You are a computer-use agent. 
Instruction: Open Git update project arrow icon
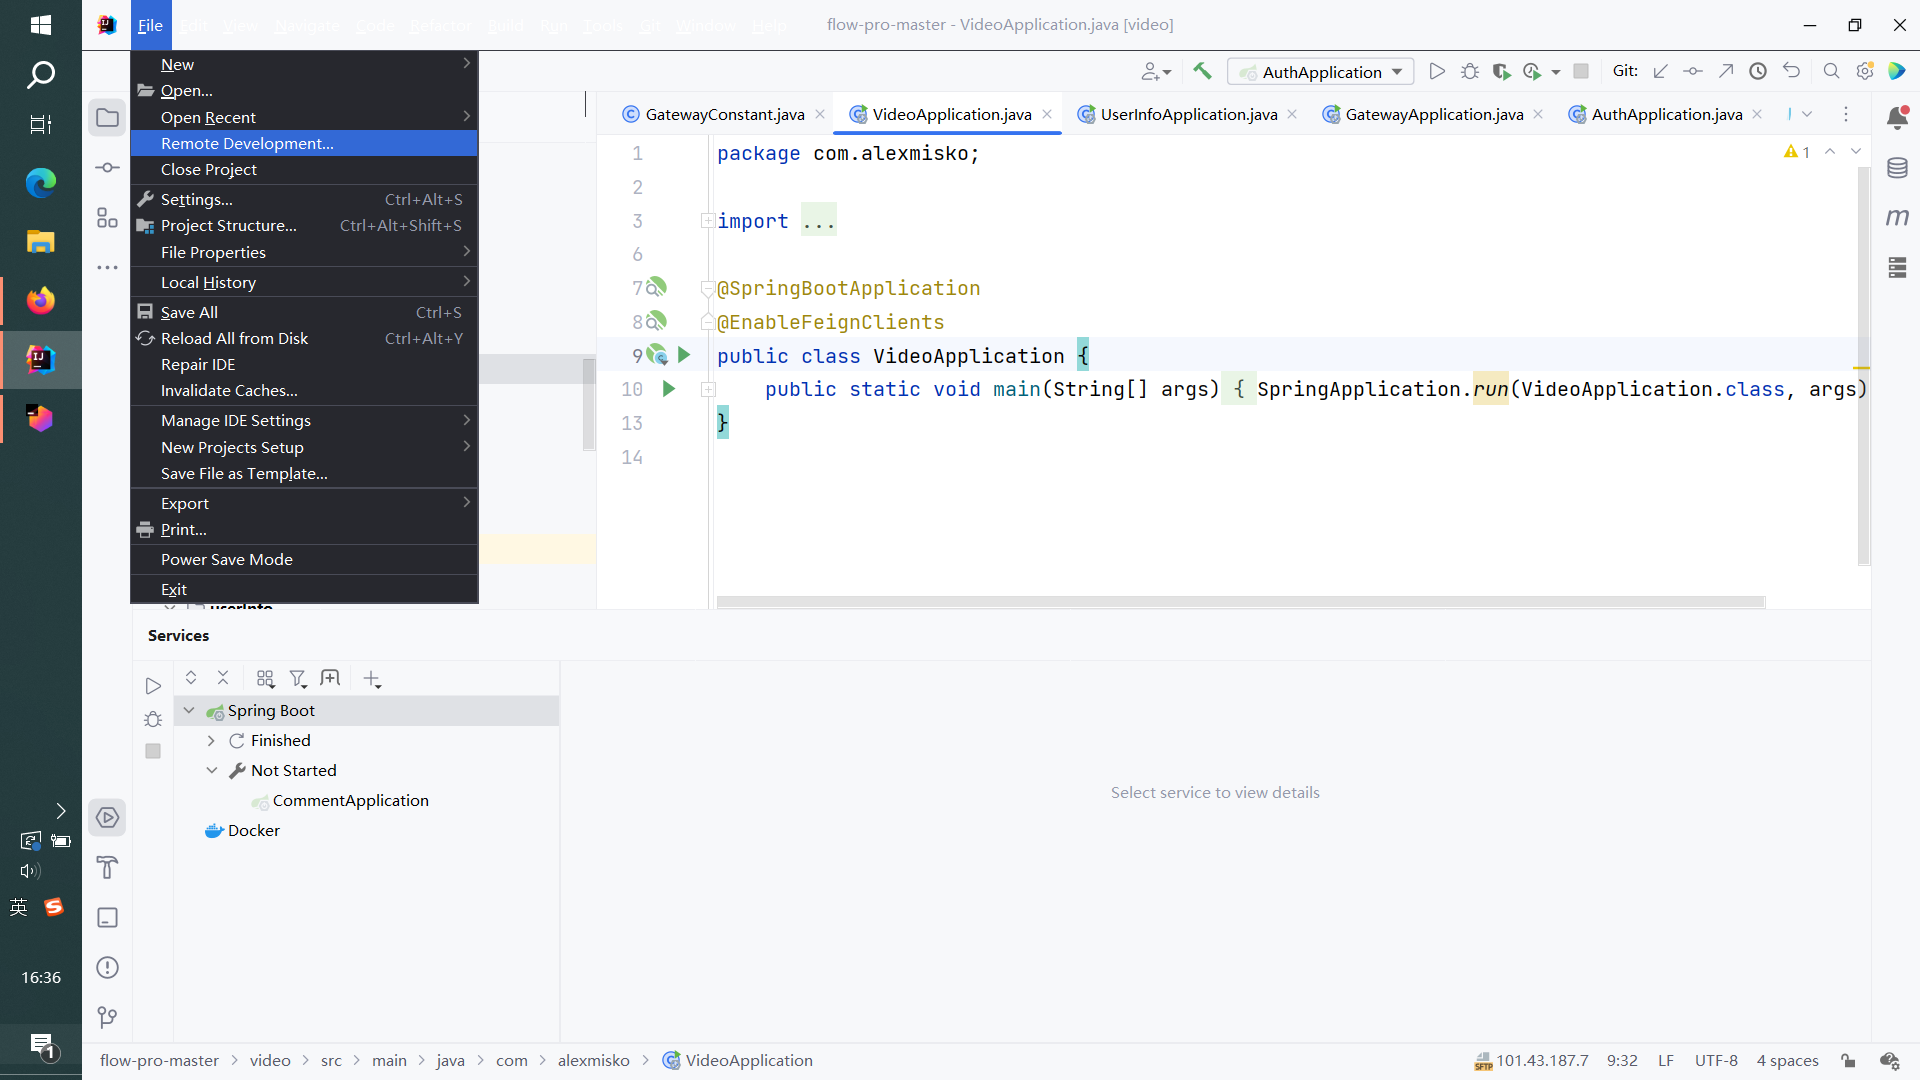[x=1660, y=71]
